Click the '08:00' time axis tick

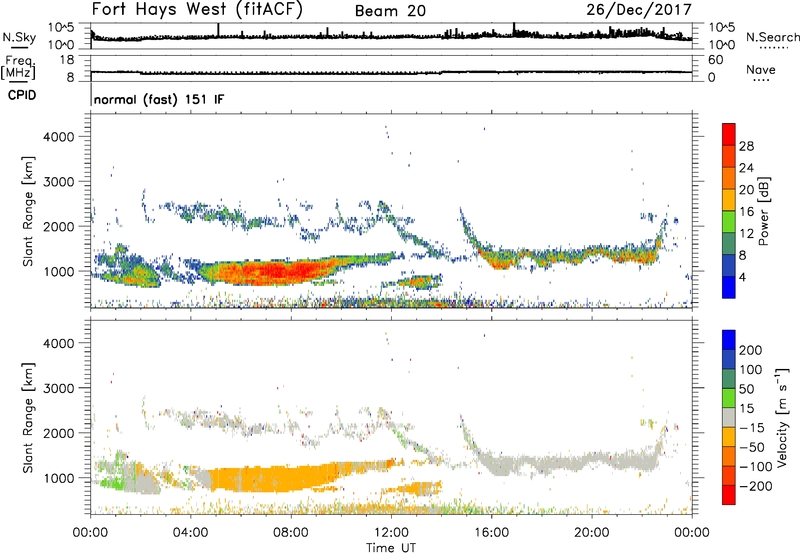291,533
